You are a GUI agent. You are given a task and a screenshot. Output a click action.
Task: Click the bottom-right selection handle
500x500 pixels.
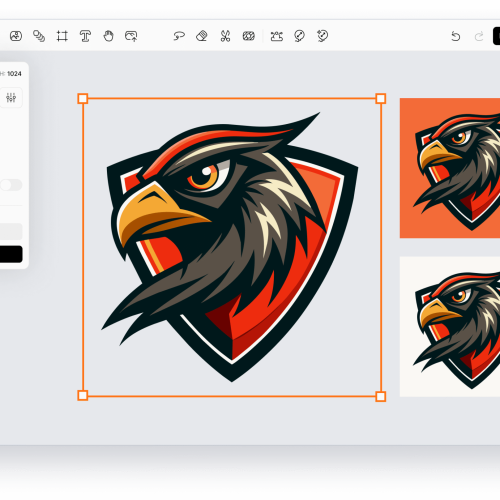[x=381, y=397]
